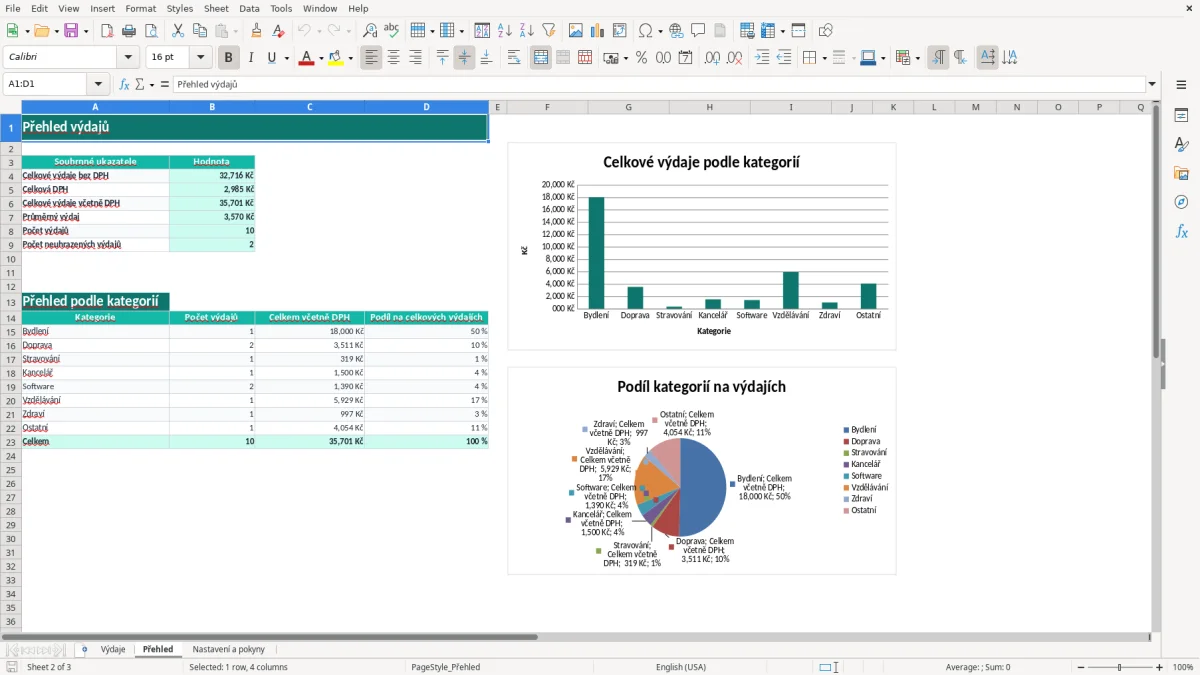Insert a chart from the toolbar
This screenshot has height=675, width=1200.
tap(598, 31)
